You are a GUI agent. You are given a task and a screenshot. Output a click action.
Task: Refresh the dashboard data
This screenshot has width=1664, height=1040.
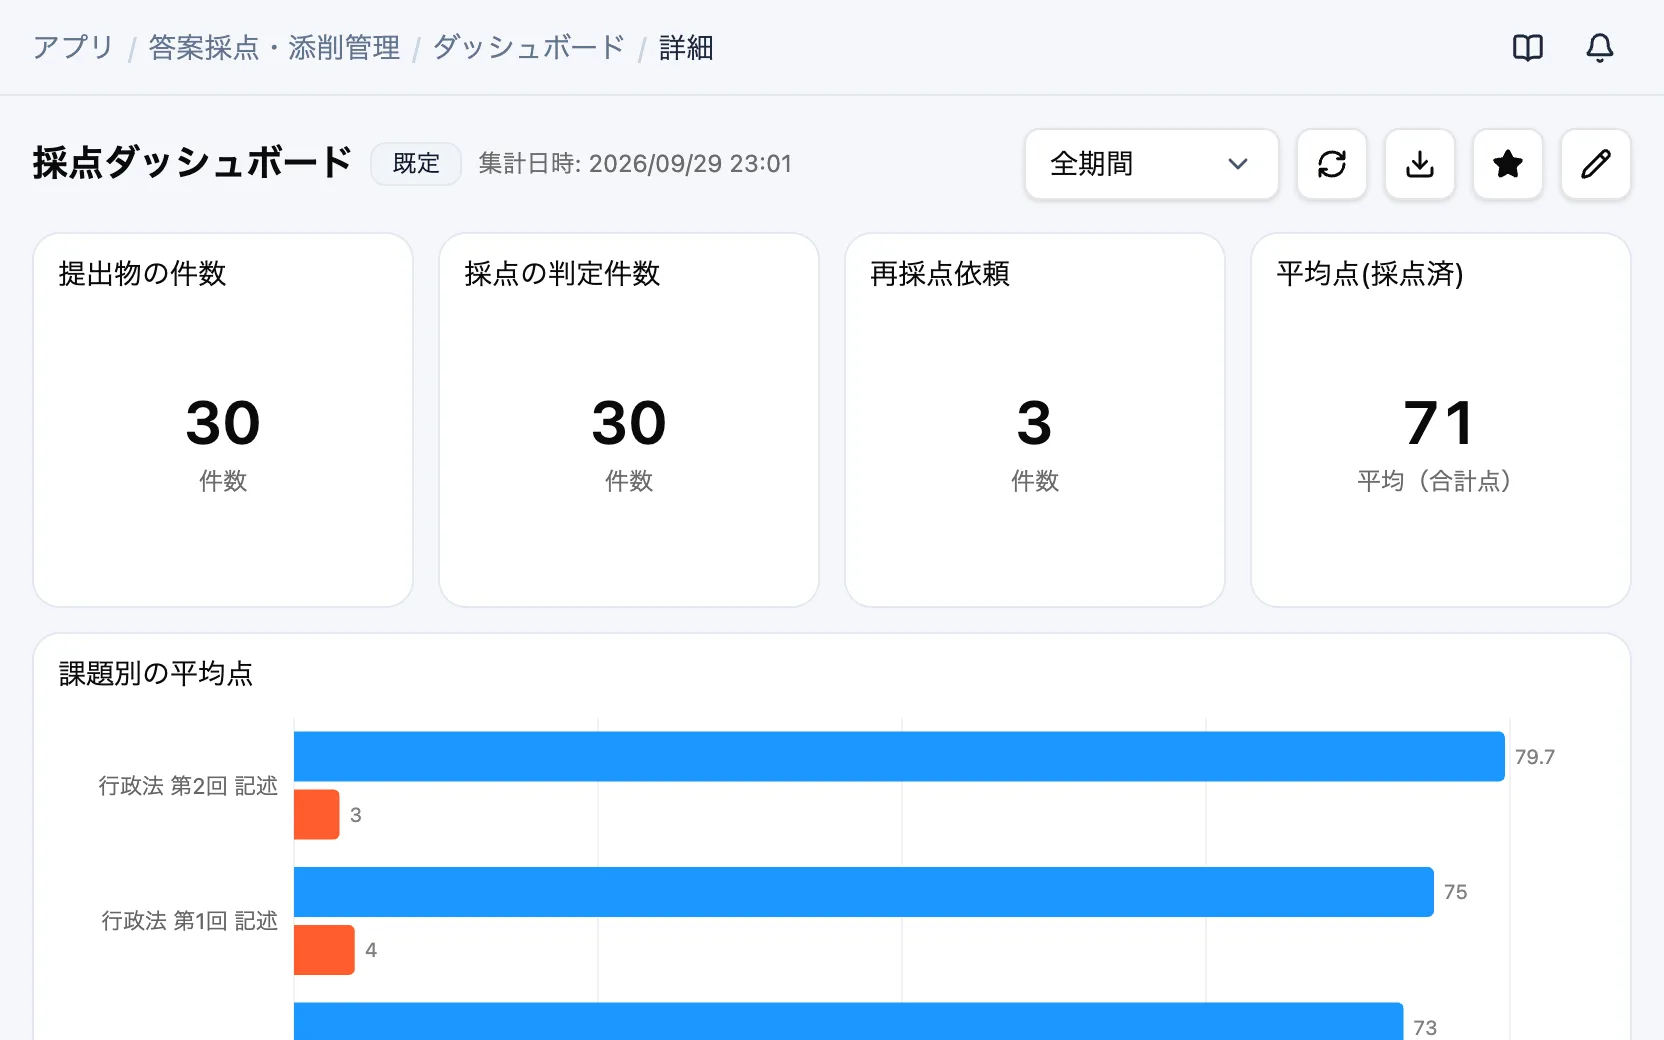click(x=1332, y=164)
